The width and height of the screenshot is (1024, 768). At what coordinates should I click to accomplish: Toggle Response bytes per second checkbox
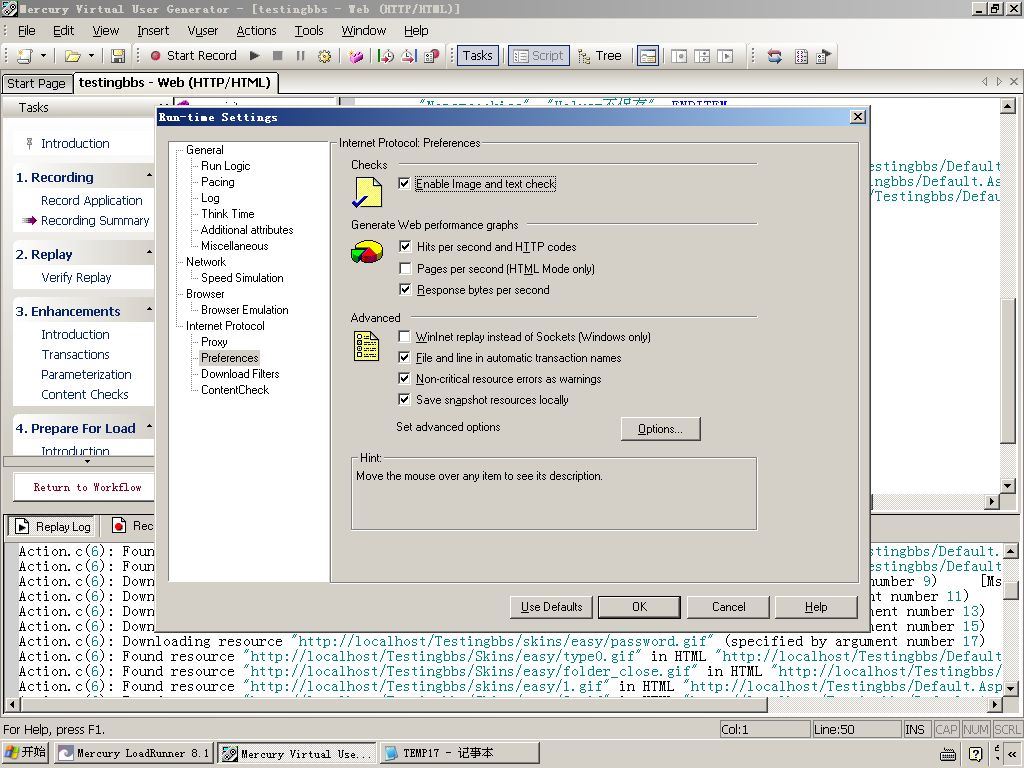click(x=405, y=289)
